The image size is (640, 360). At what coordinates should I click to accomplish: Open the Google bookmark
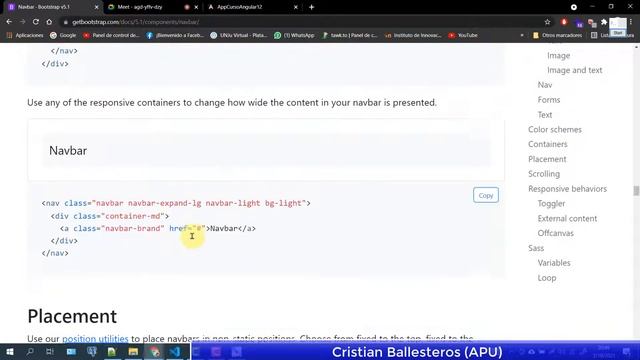click(63, 36)
